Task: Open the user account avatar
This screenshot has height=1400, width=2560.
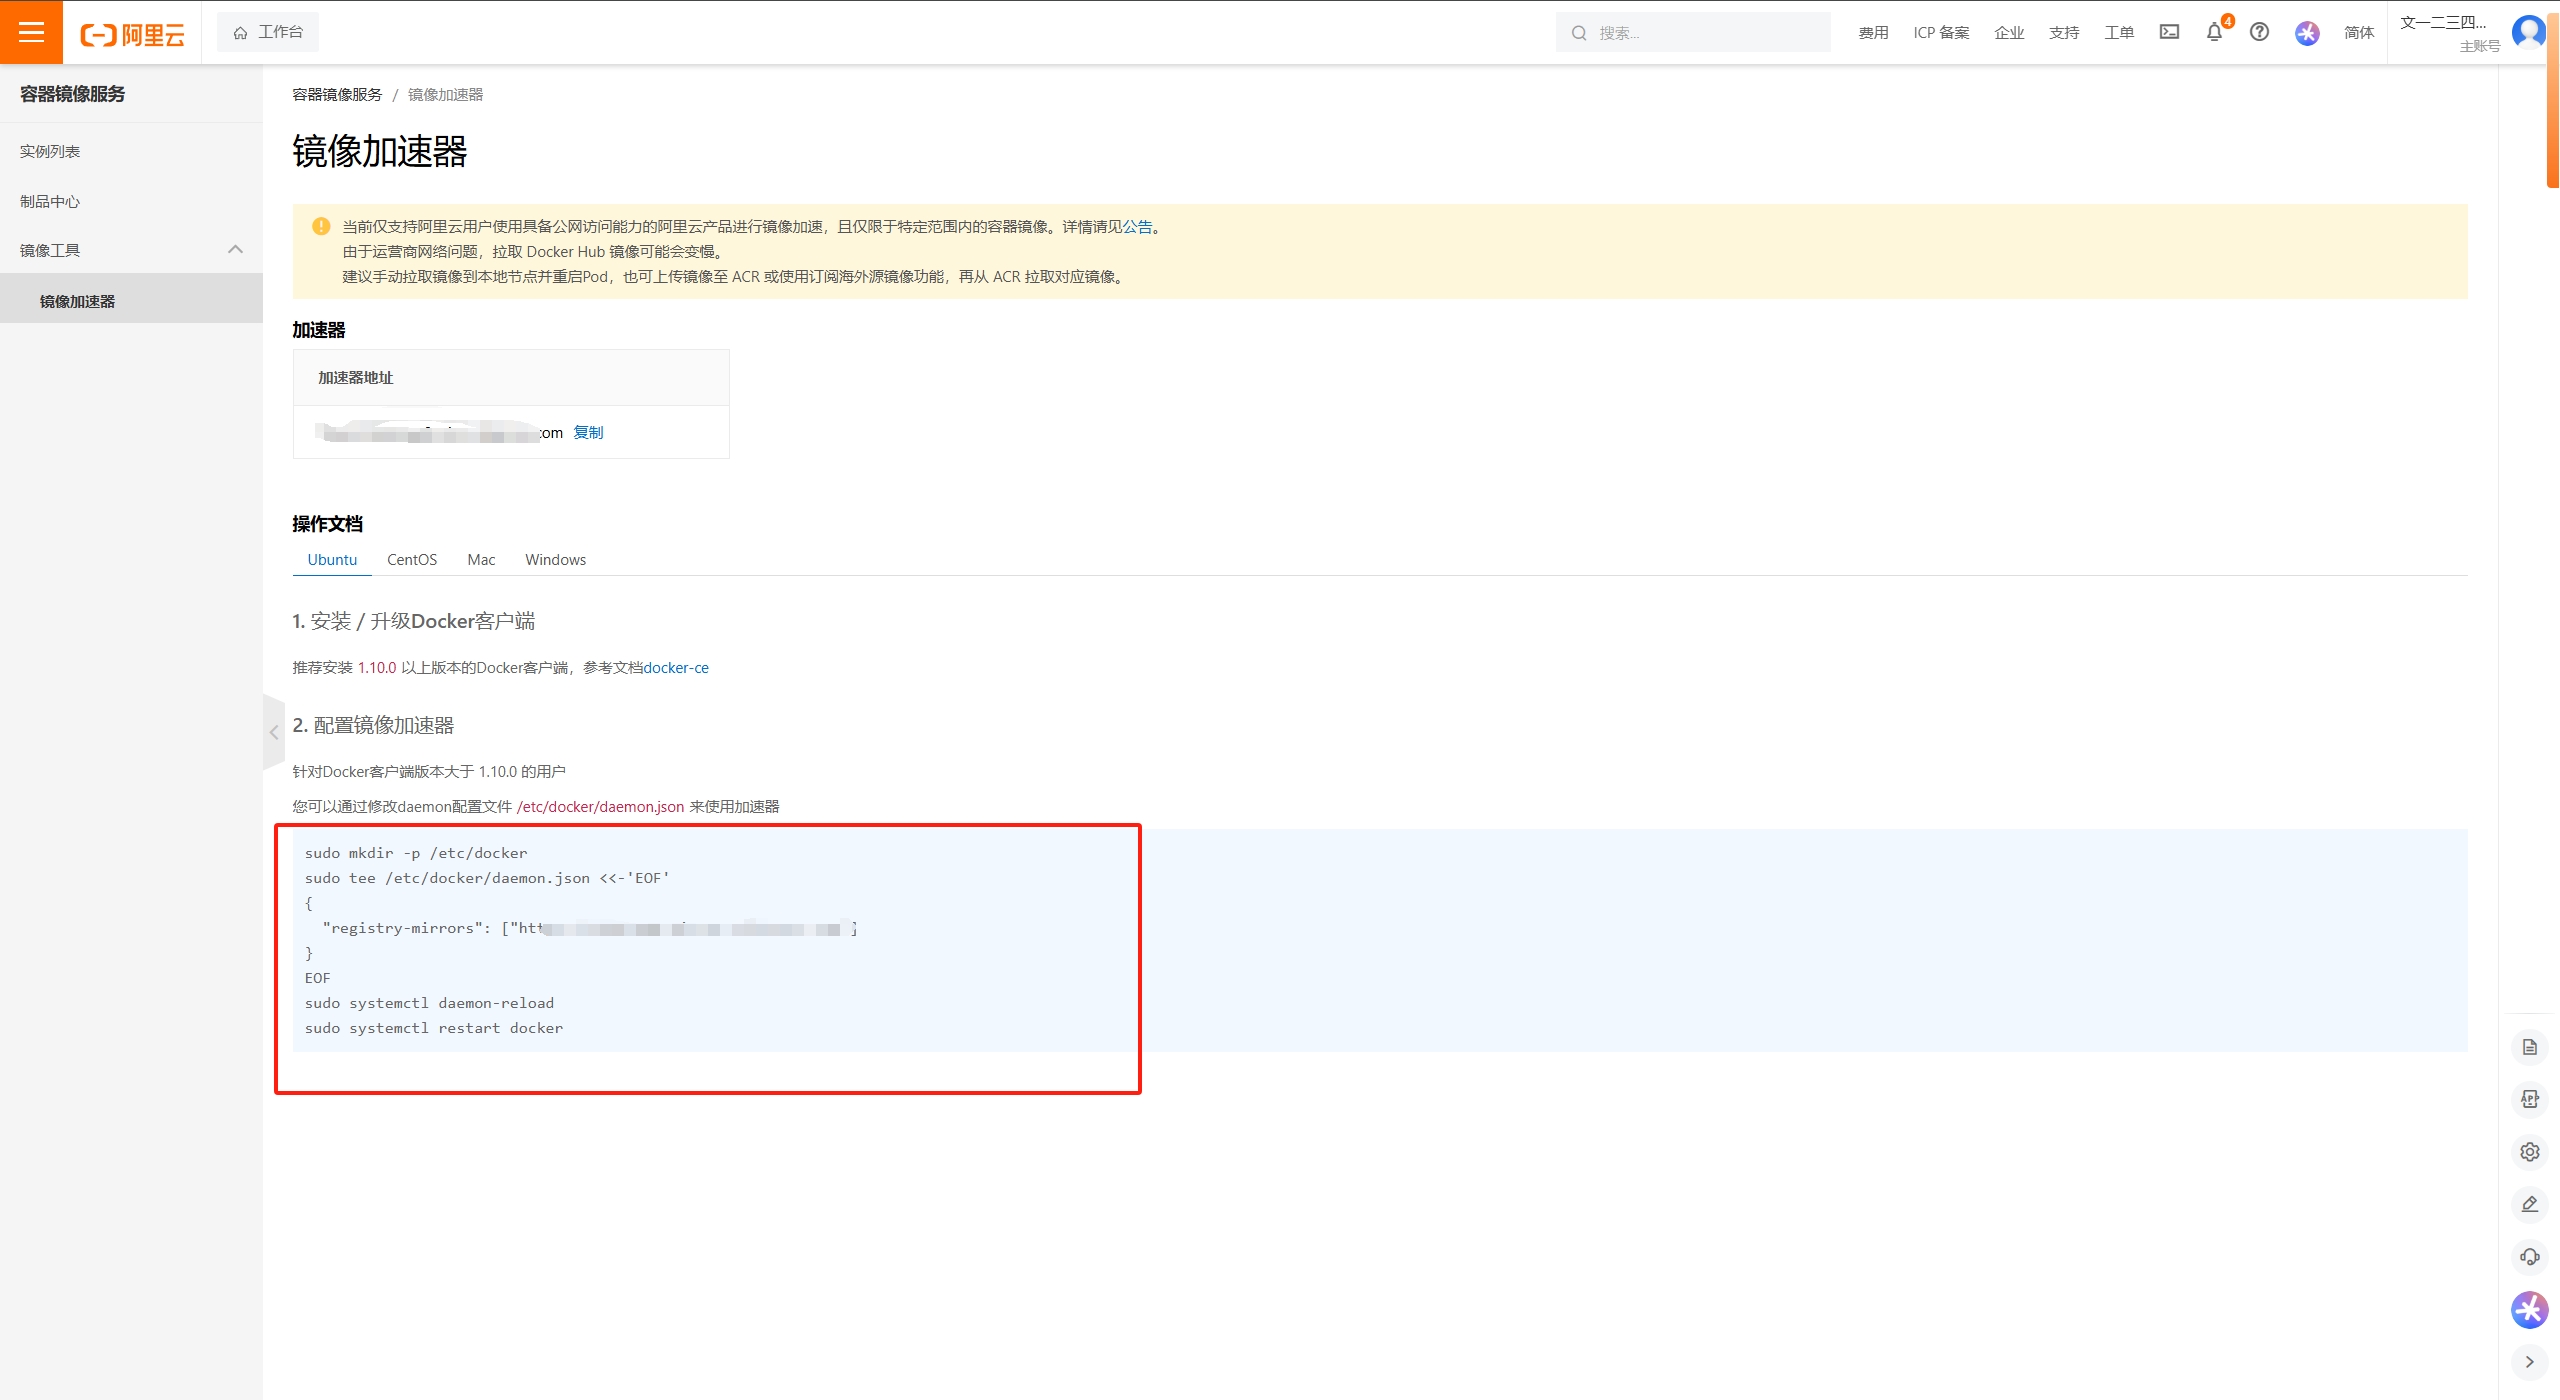Action: [x=2529, y=32]
